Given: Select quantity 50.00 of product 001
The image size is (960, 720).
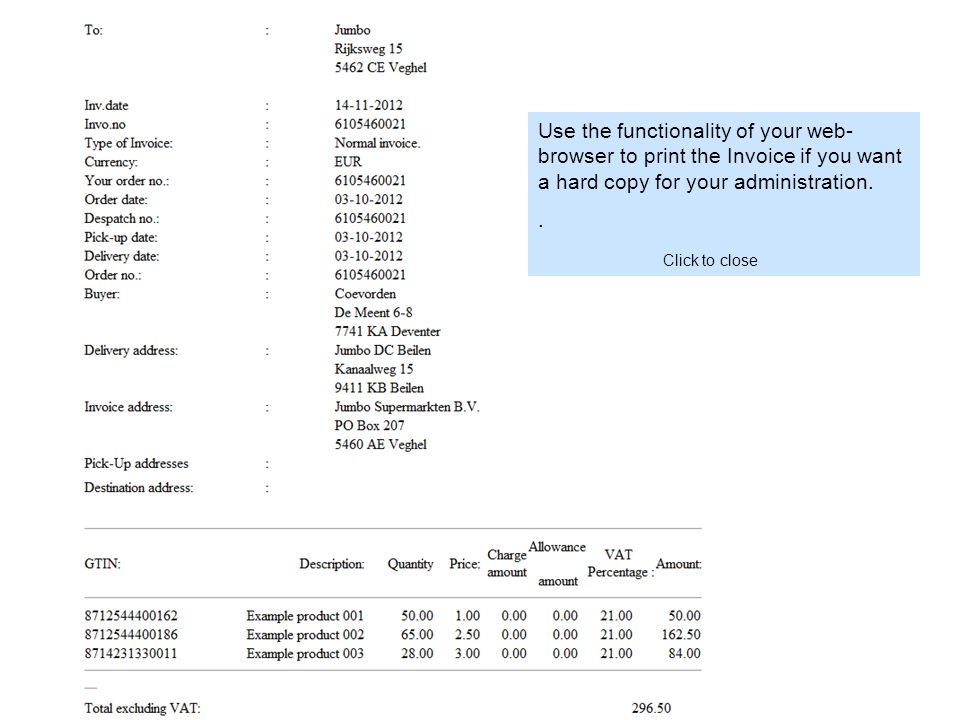Looking at the screenshot, I should 417,616.
